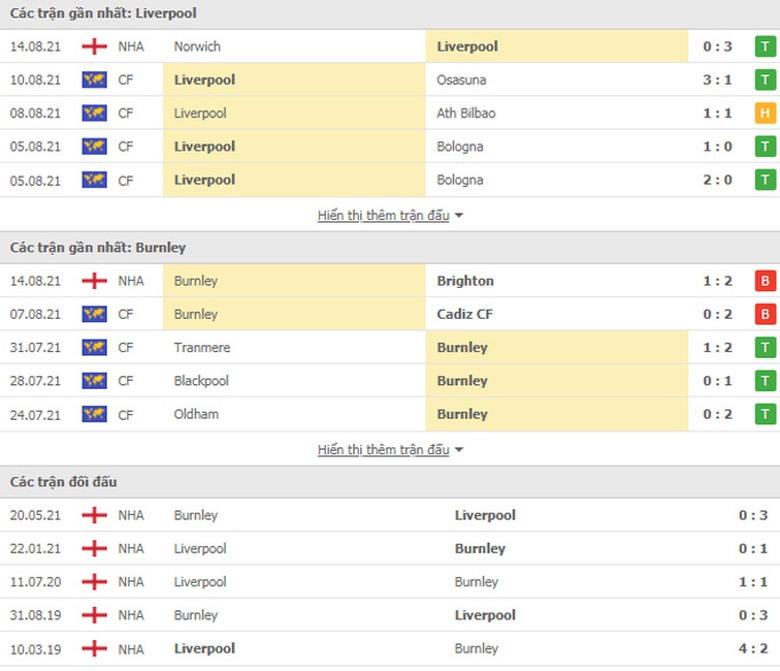Open the Brighton team link

point(465,281)
